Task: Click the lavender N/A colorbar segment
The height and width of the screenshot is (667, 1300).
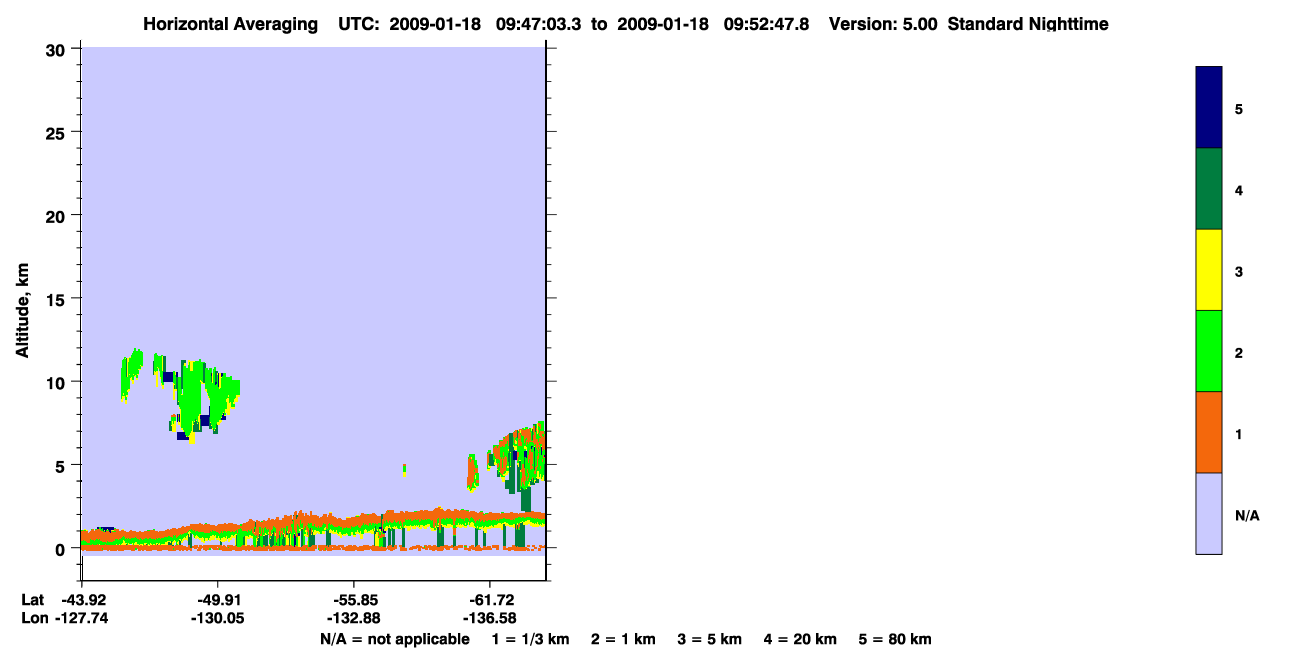Action: point(1209,513)
